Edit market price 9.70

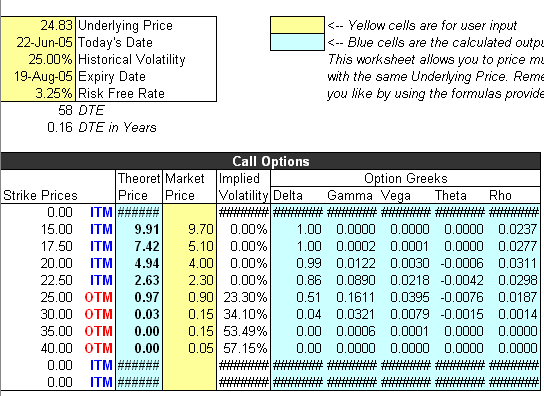pyautogui.click(x=189, y=229)
